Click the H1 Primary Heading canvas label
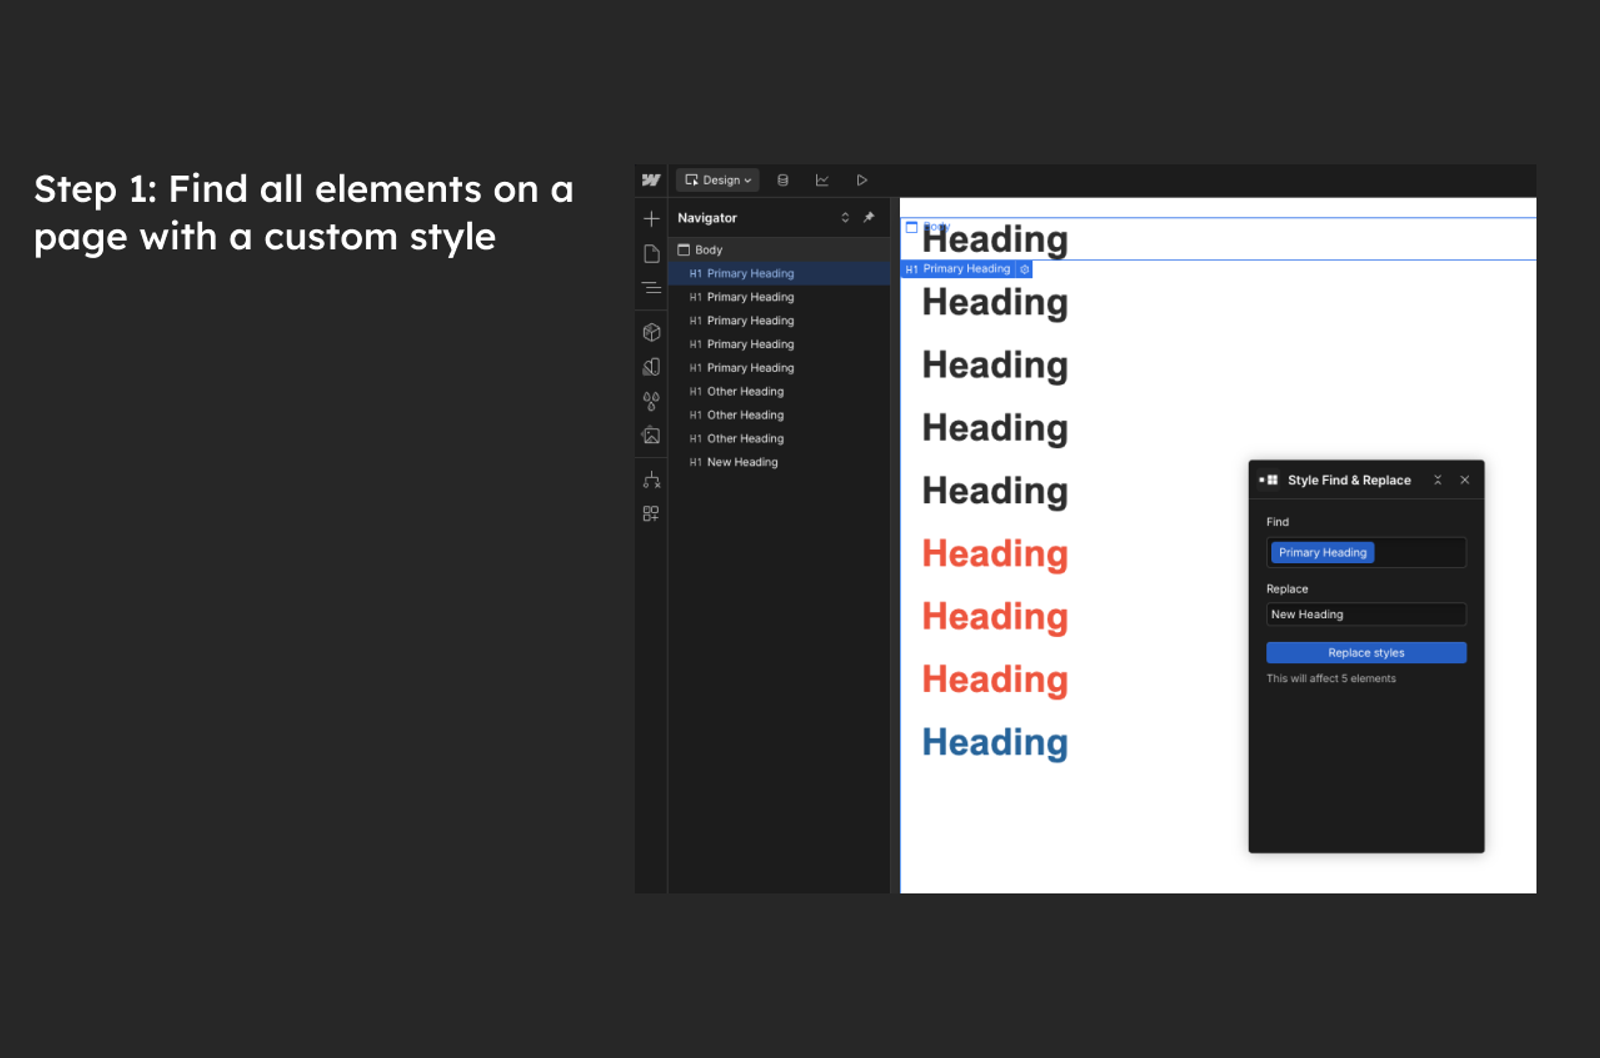Image resolution: width=1600 pixels, height=1058 pixels. [958, 269]
